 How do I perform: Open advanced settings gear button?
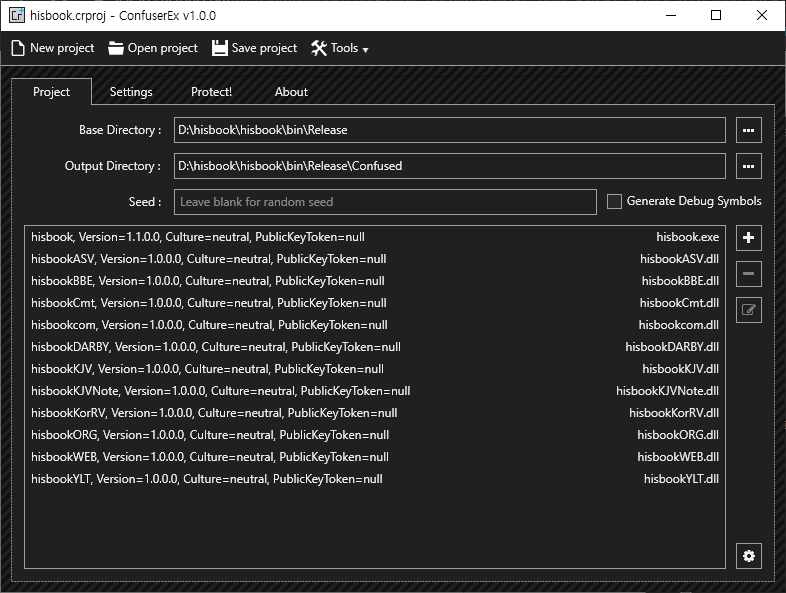[x=748, y=556]
